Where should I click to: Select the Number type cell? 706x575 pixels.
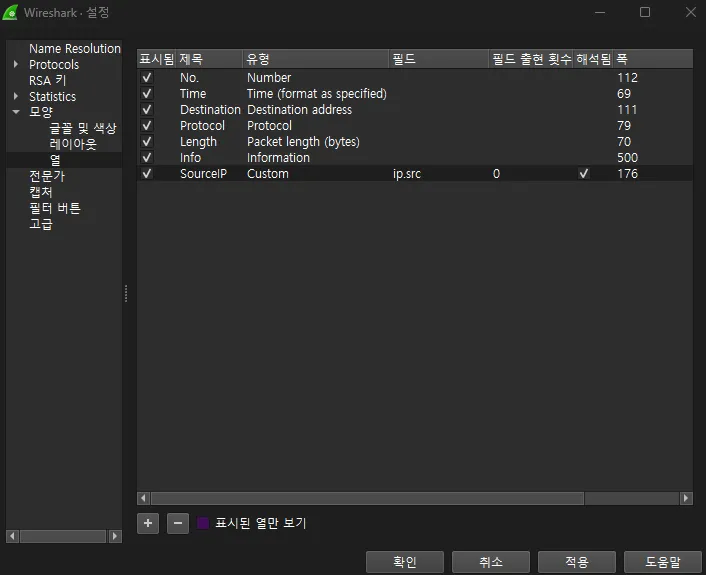point(269,78)
